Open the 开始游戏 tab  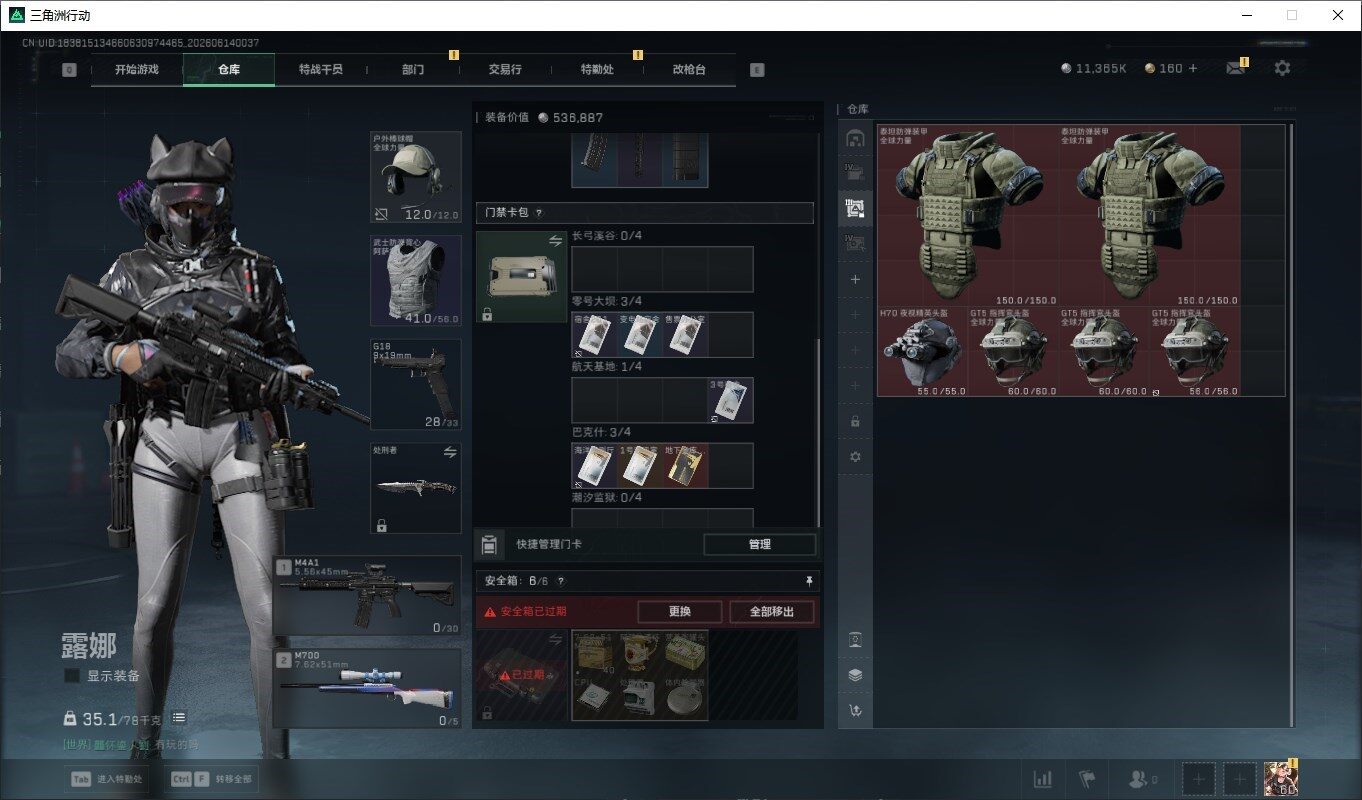pos(137,70)
